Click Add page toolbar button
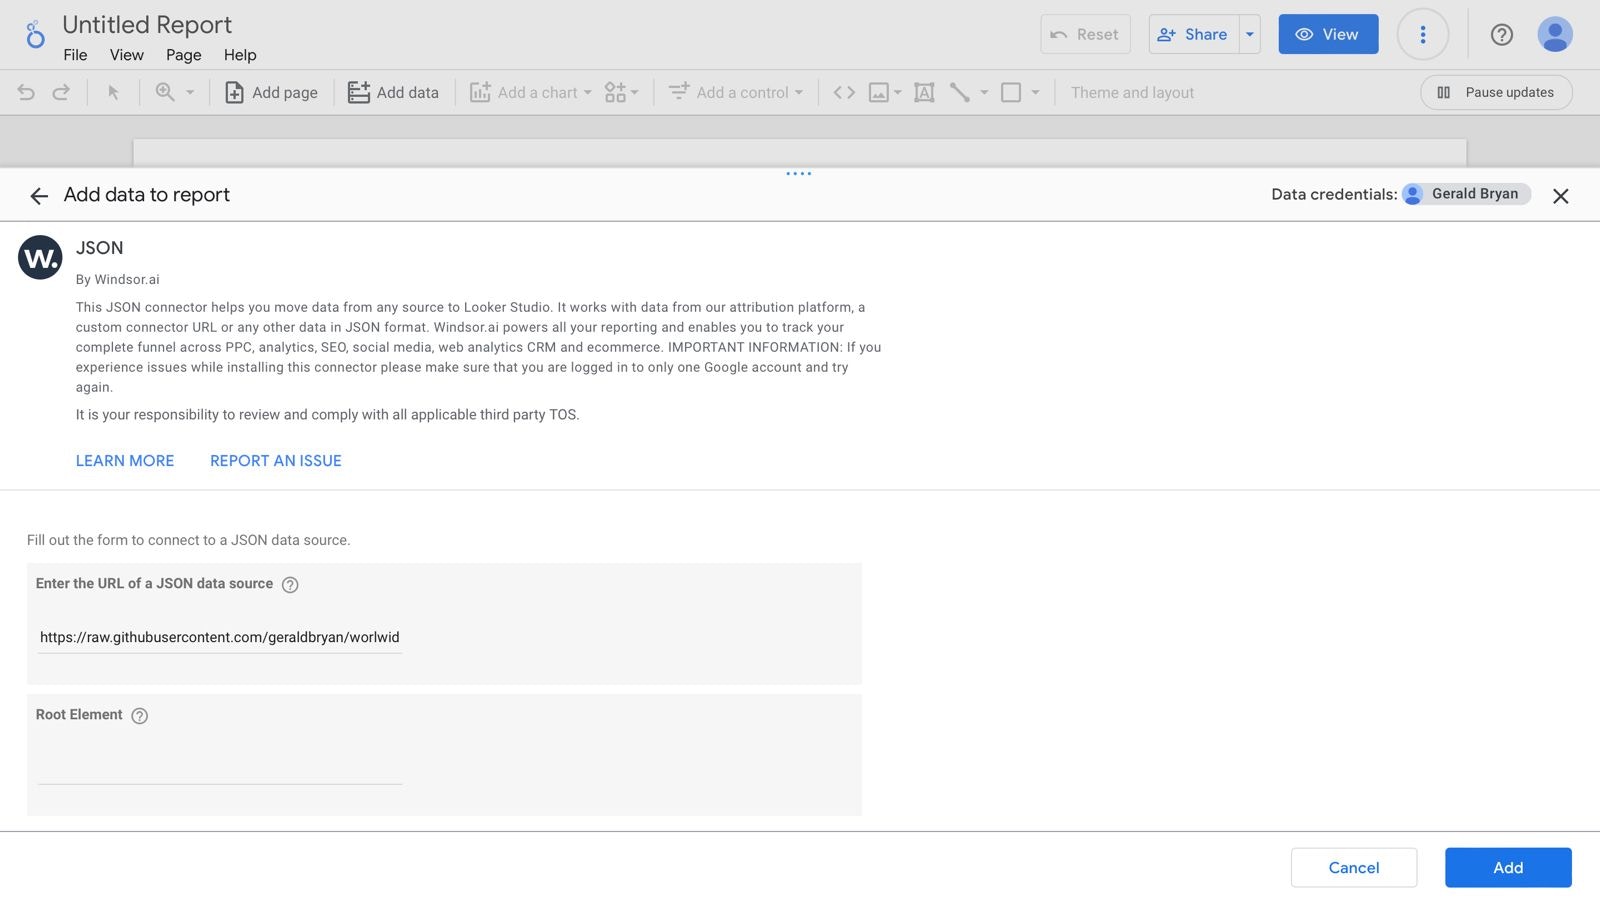The height and width of the screenshot is (910, 1600). pyautogui.click(x=271, y=92)
